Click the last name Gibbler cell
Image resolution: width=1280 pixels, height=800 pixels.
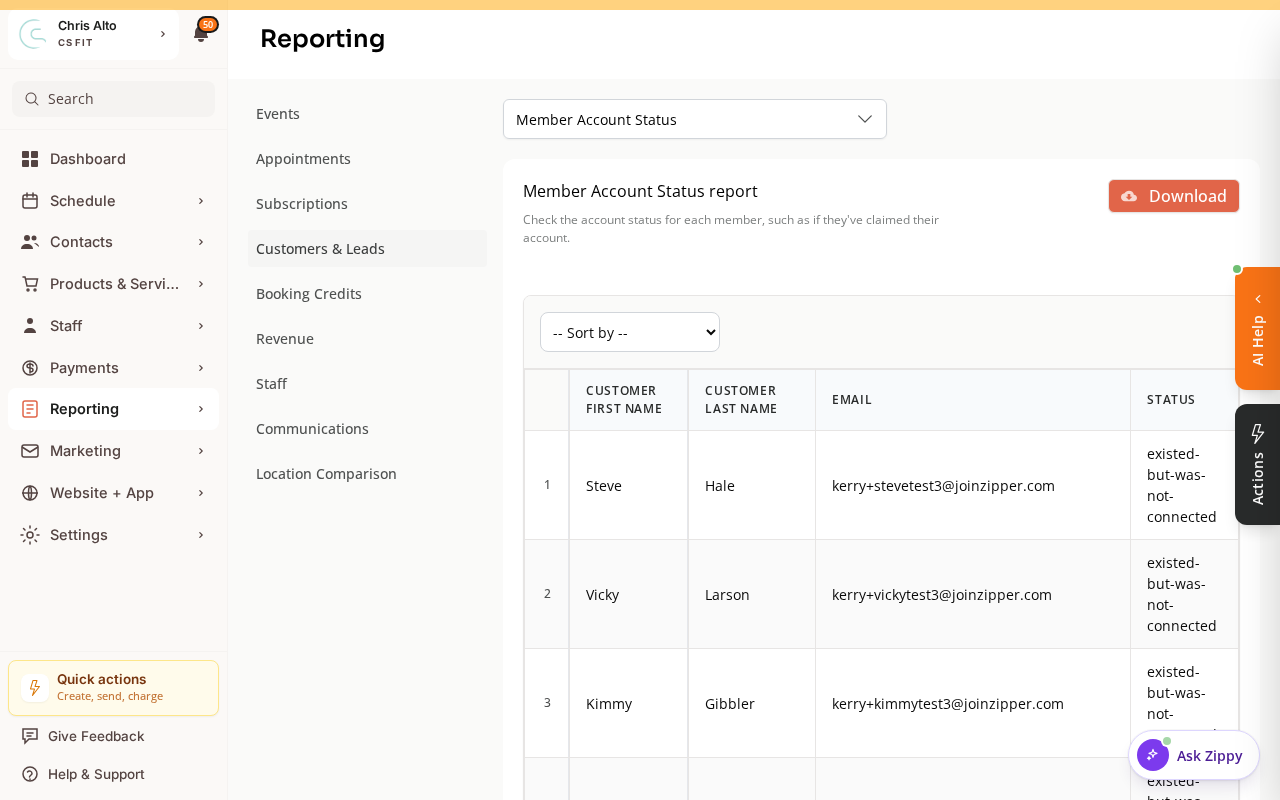coord(752,704)
